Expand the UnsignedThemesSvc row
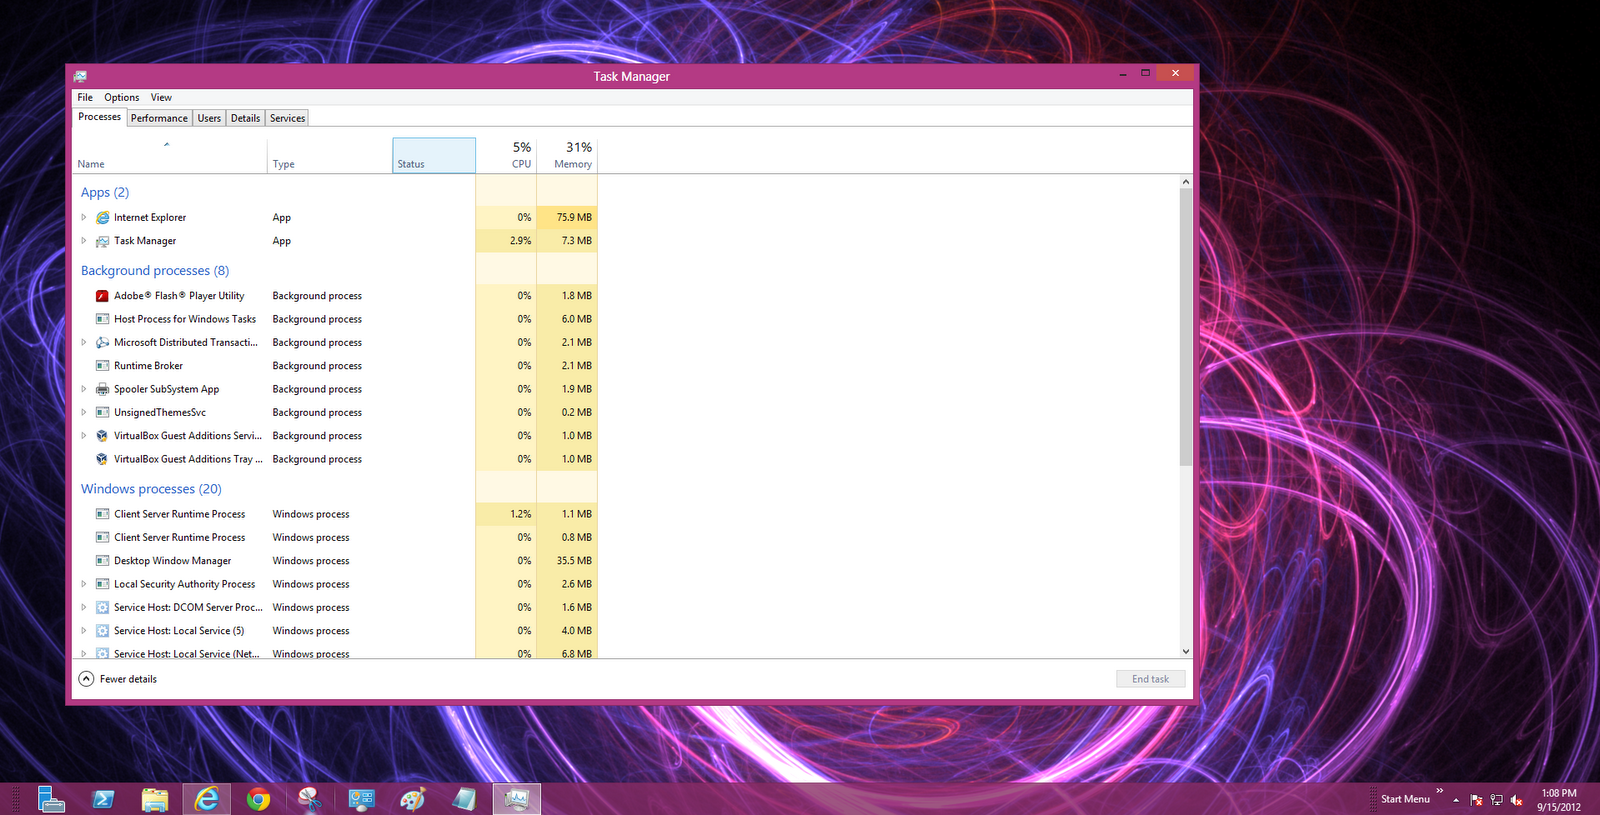 [84, 412]
